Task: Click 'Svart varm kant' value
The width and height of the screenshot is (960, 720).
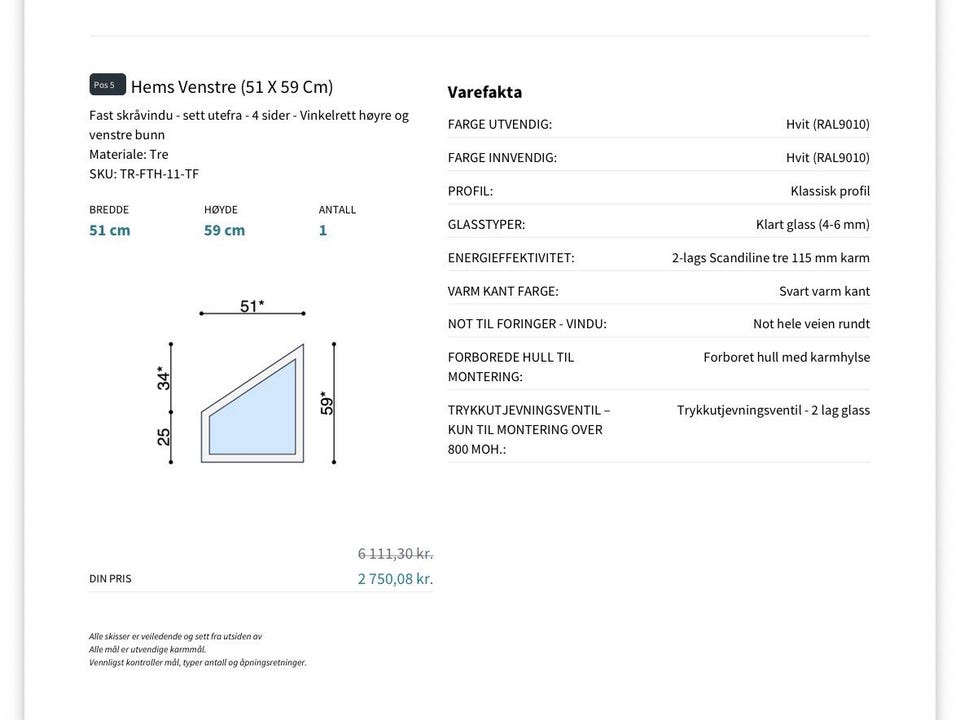Action: [x=825, y=291]
